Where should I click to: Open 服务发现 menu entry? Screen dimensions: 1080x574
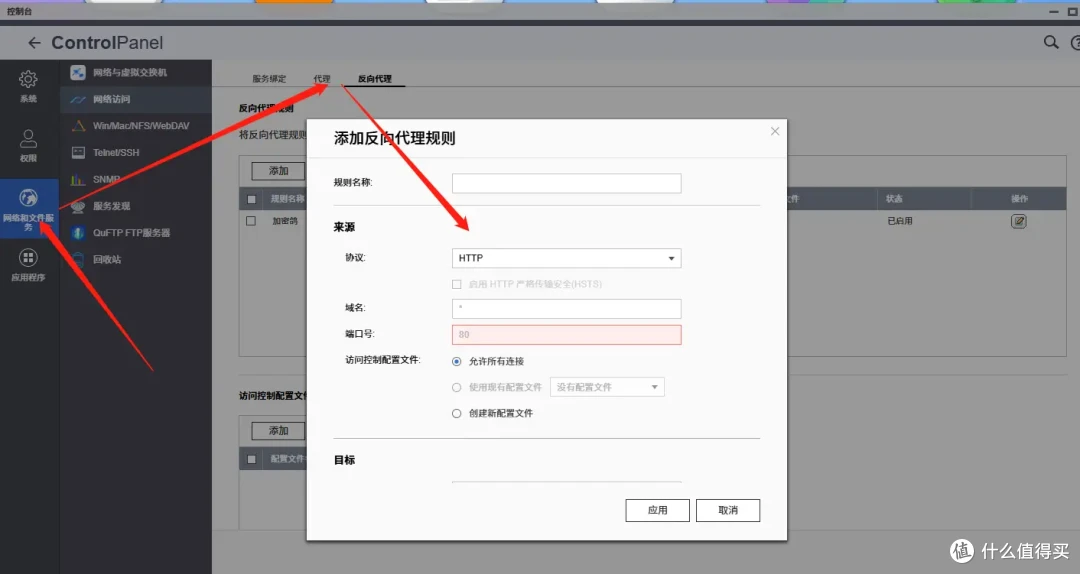(x=112, y=206)
